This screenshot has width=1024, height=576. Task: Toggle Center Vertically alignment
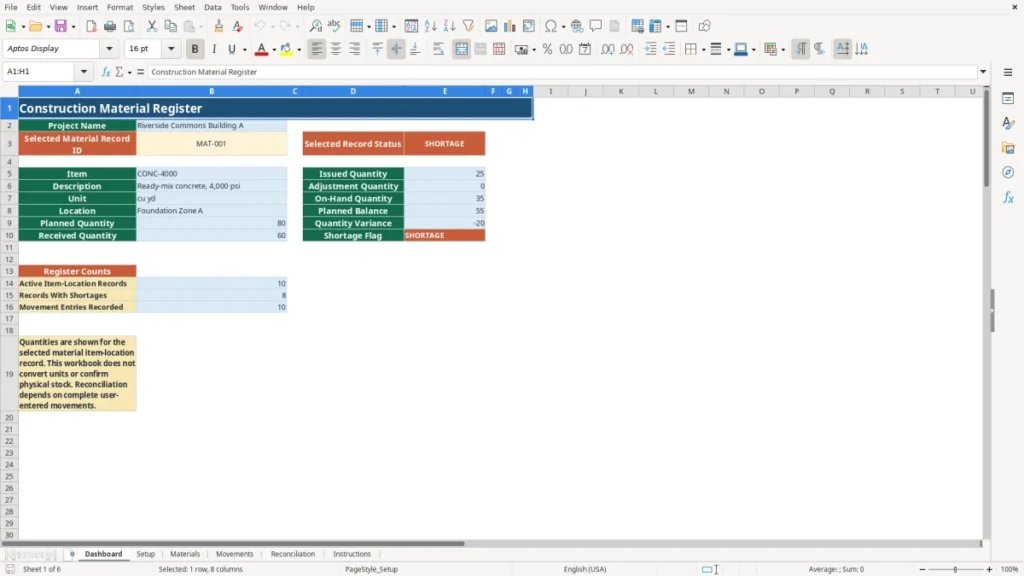396,49
